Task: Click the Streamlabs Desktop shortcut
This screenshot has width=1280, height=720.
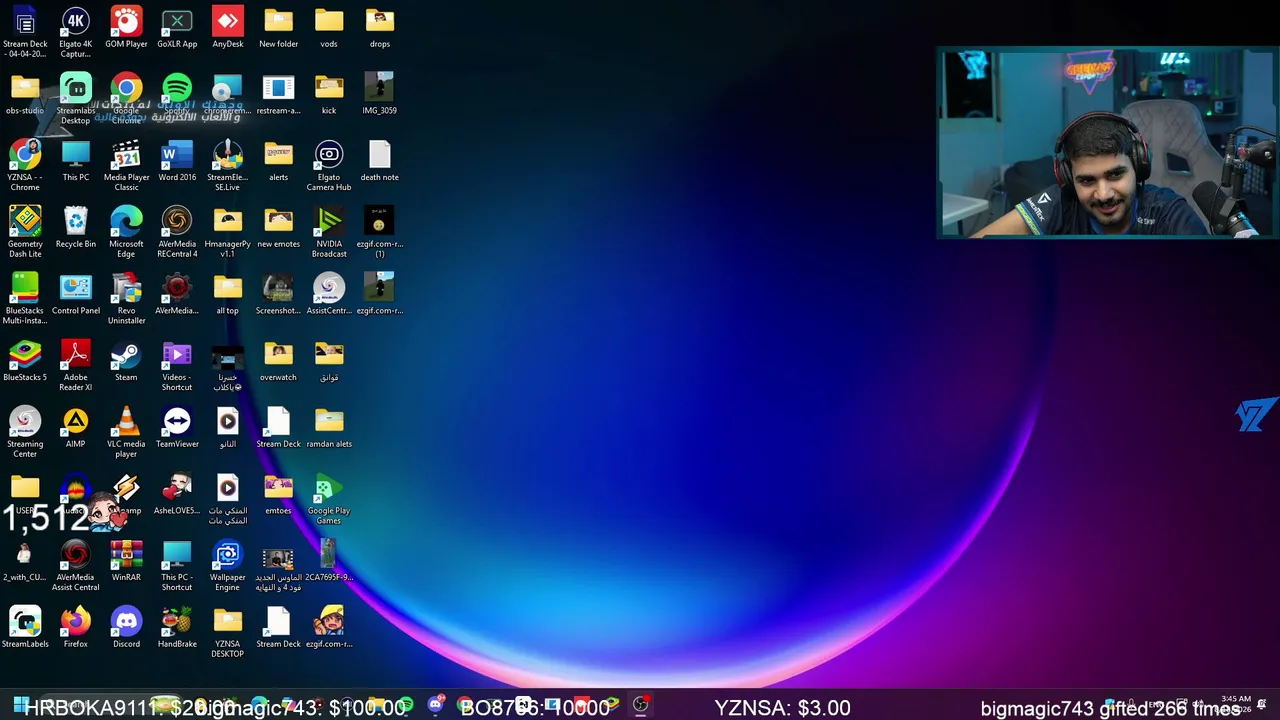Action: [75, 99]
